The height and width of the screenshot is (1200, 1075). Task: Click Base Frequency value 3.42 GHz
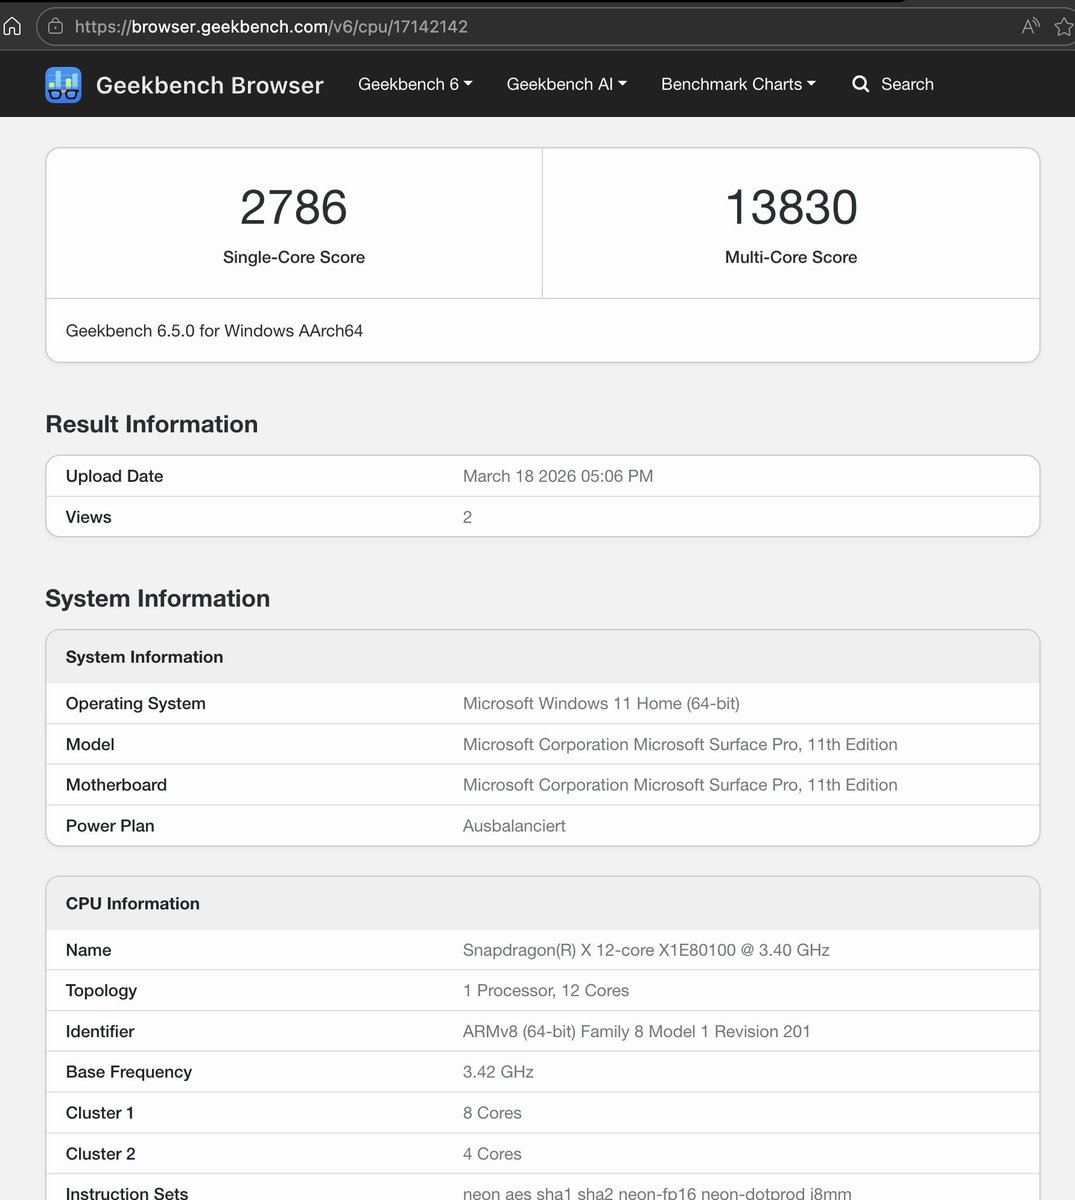tap(498, 1072)
